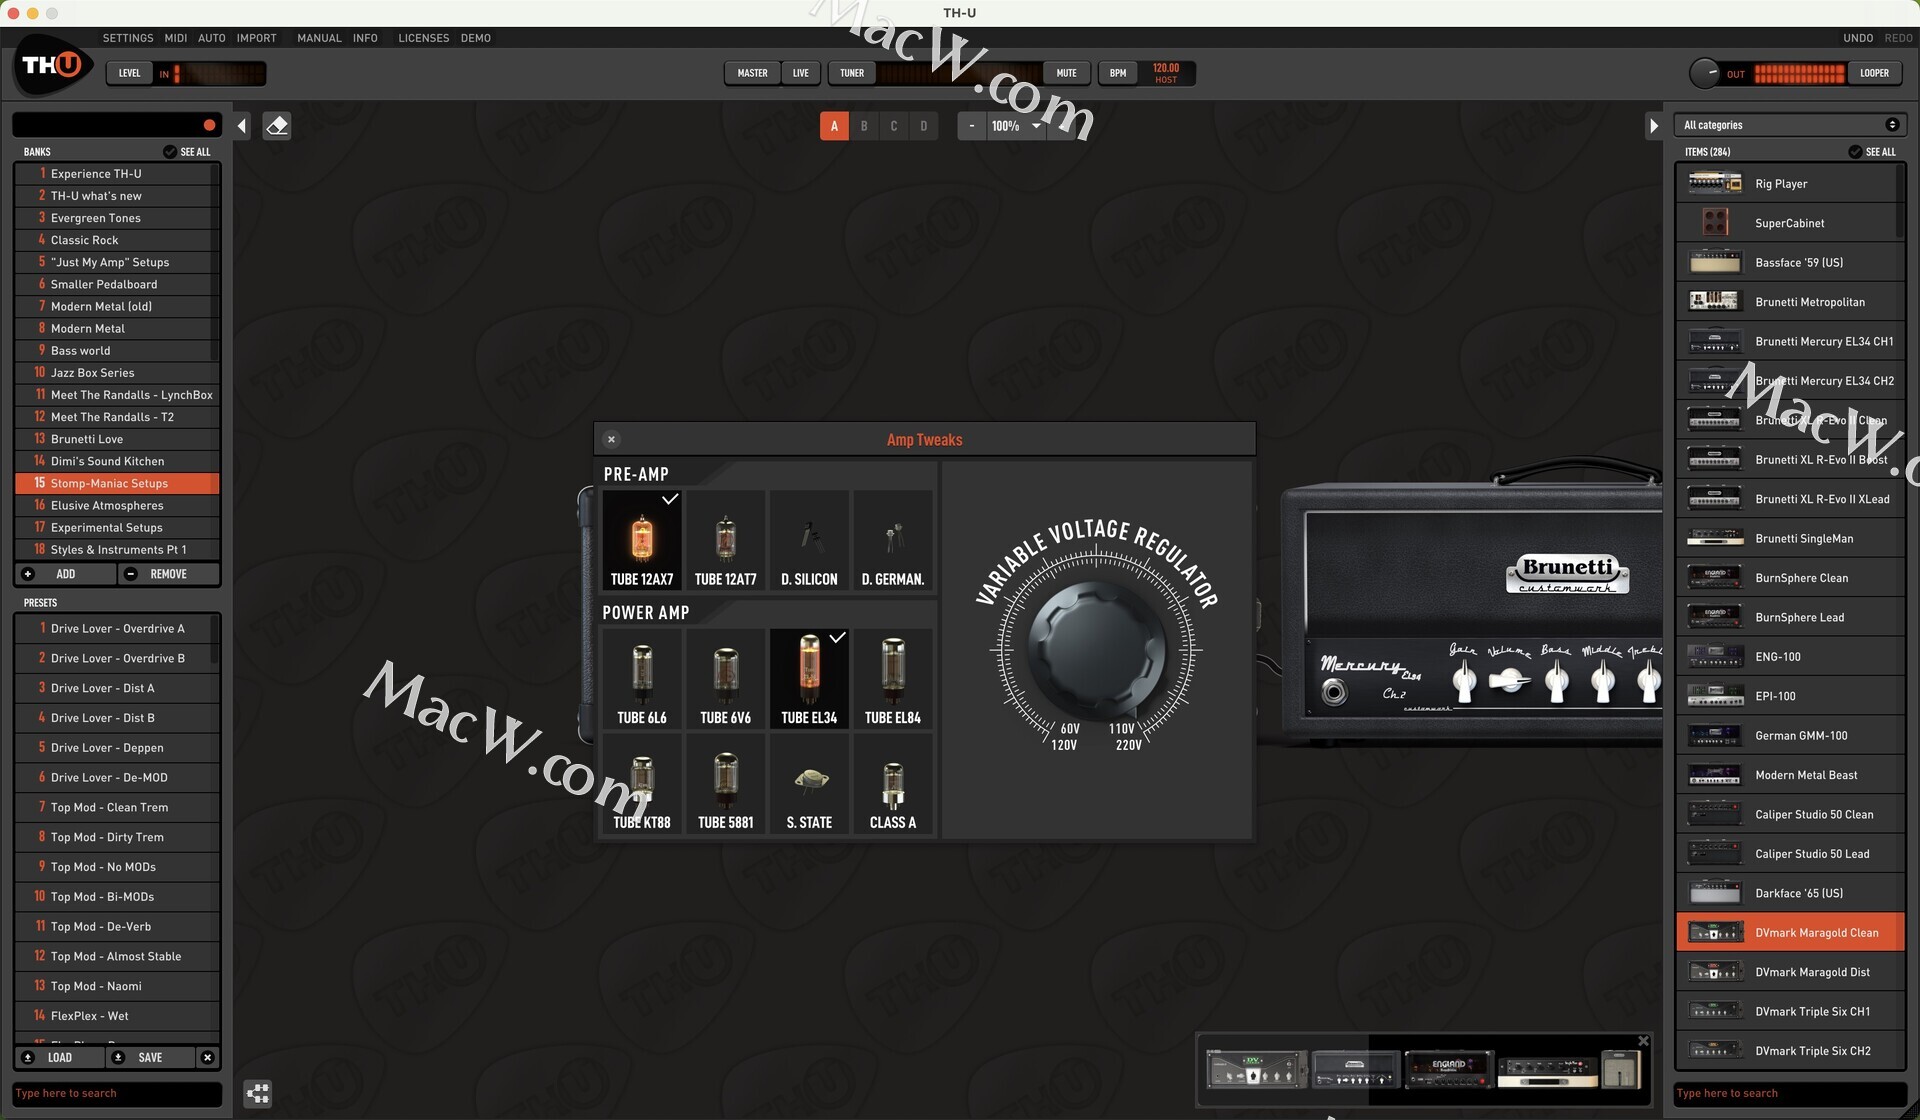Open the MIDI menu

(176, 38)
